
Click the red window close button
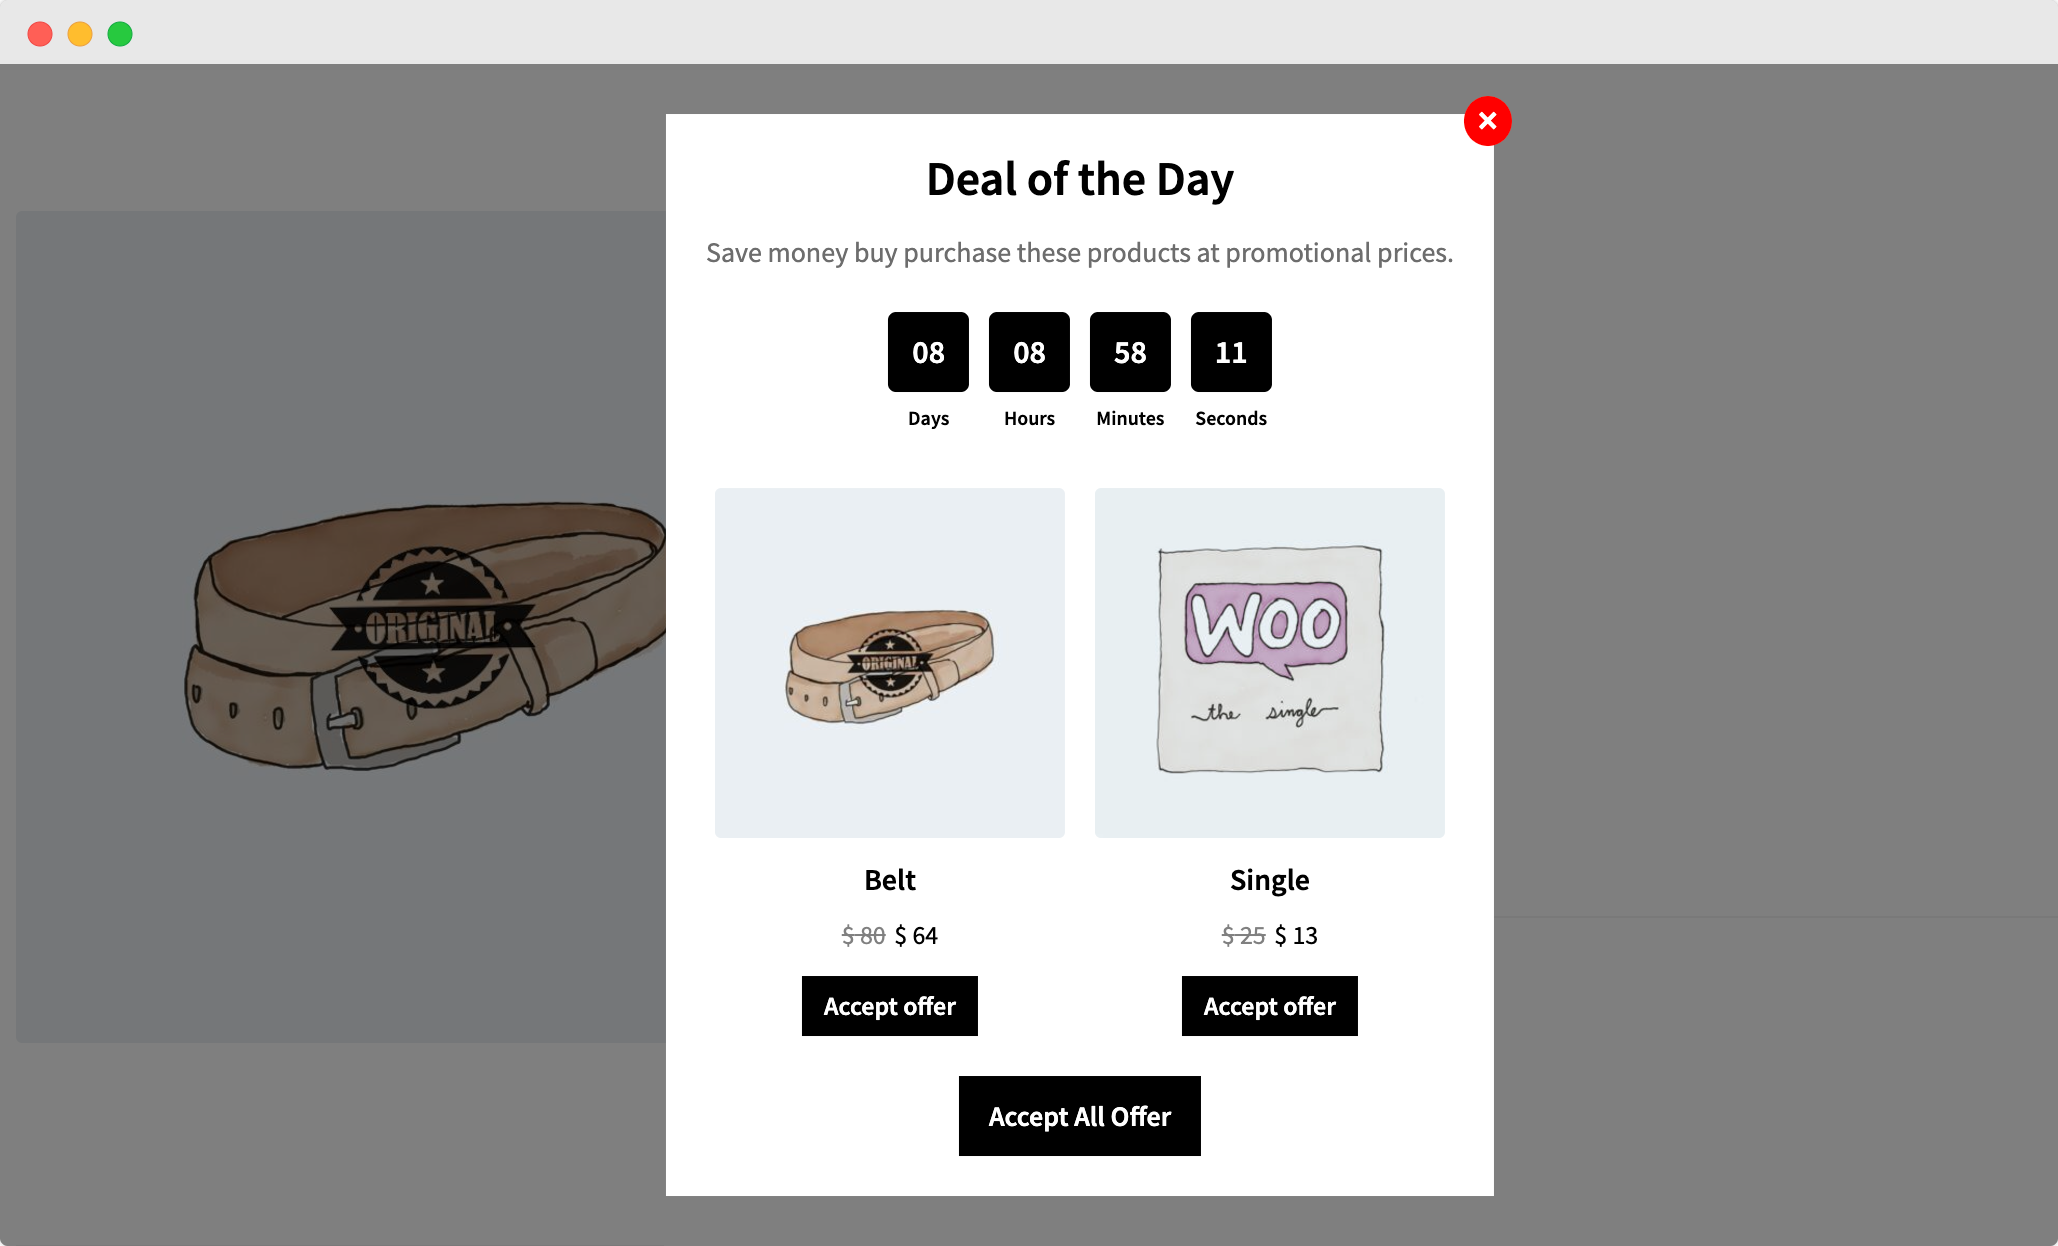(x=40, y=34)
